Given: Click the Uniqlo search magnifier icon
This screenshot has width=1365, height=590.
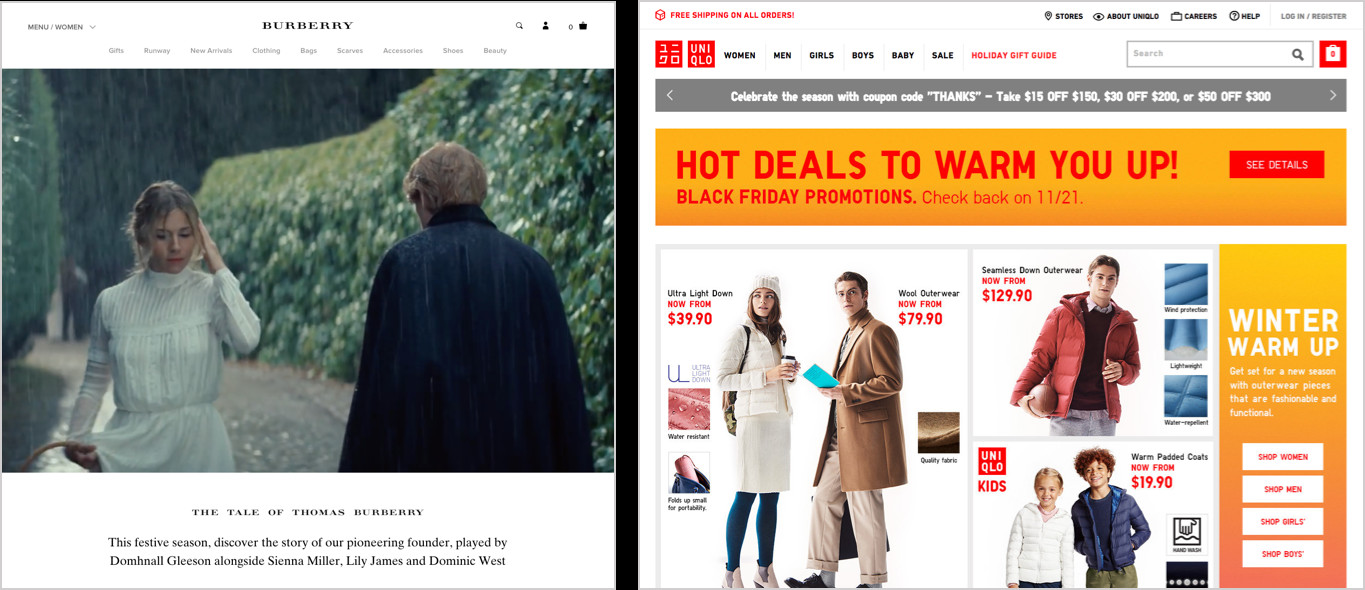Looking at the screenshot, I should pyautogui.click(x=1298, y=55).
